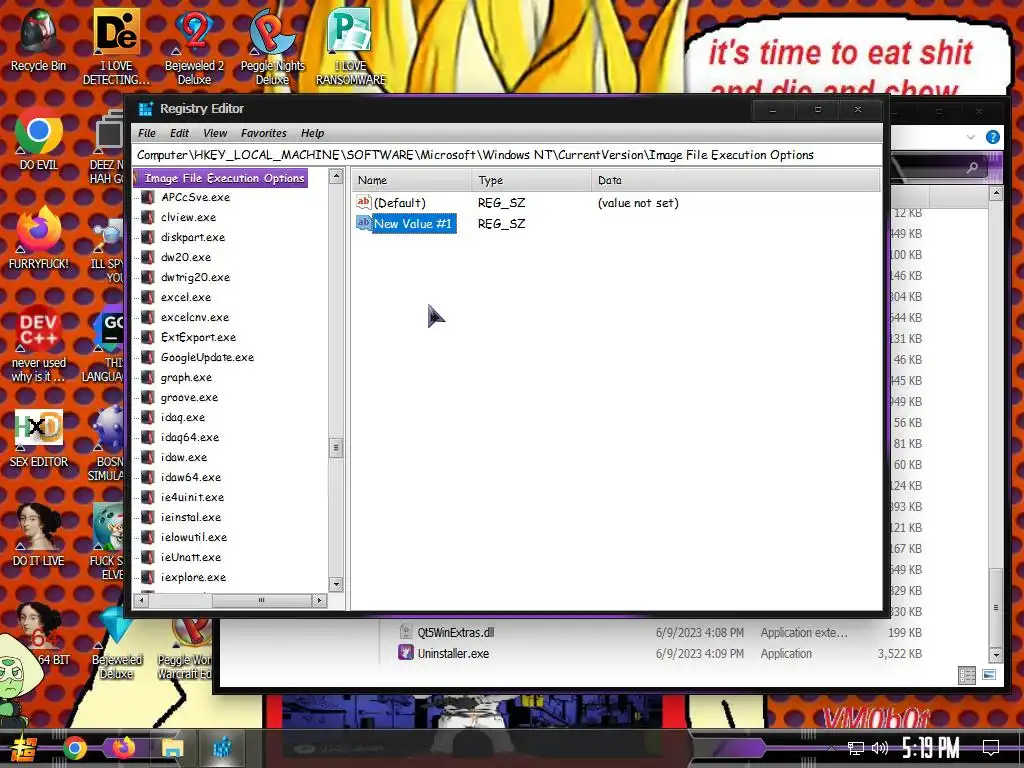
Task: Click the tree pane scroll down arrow
Action: pyautogui.click(x=336, y=584)
